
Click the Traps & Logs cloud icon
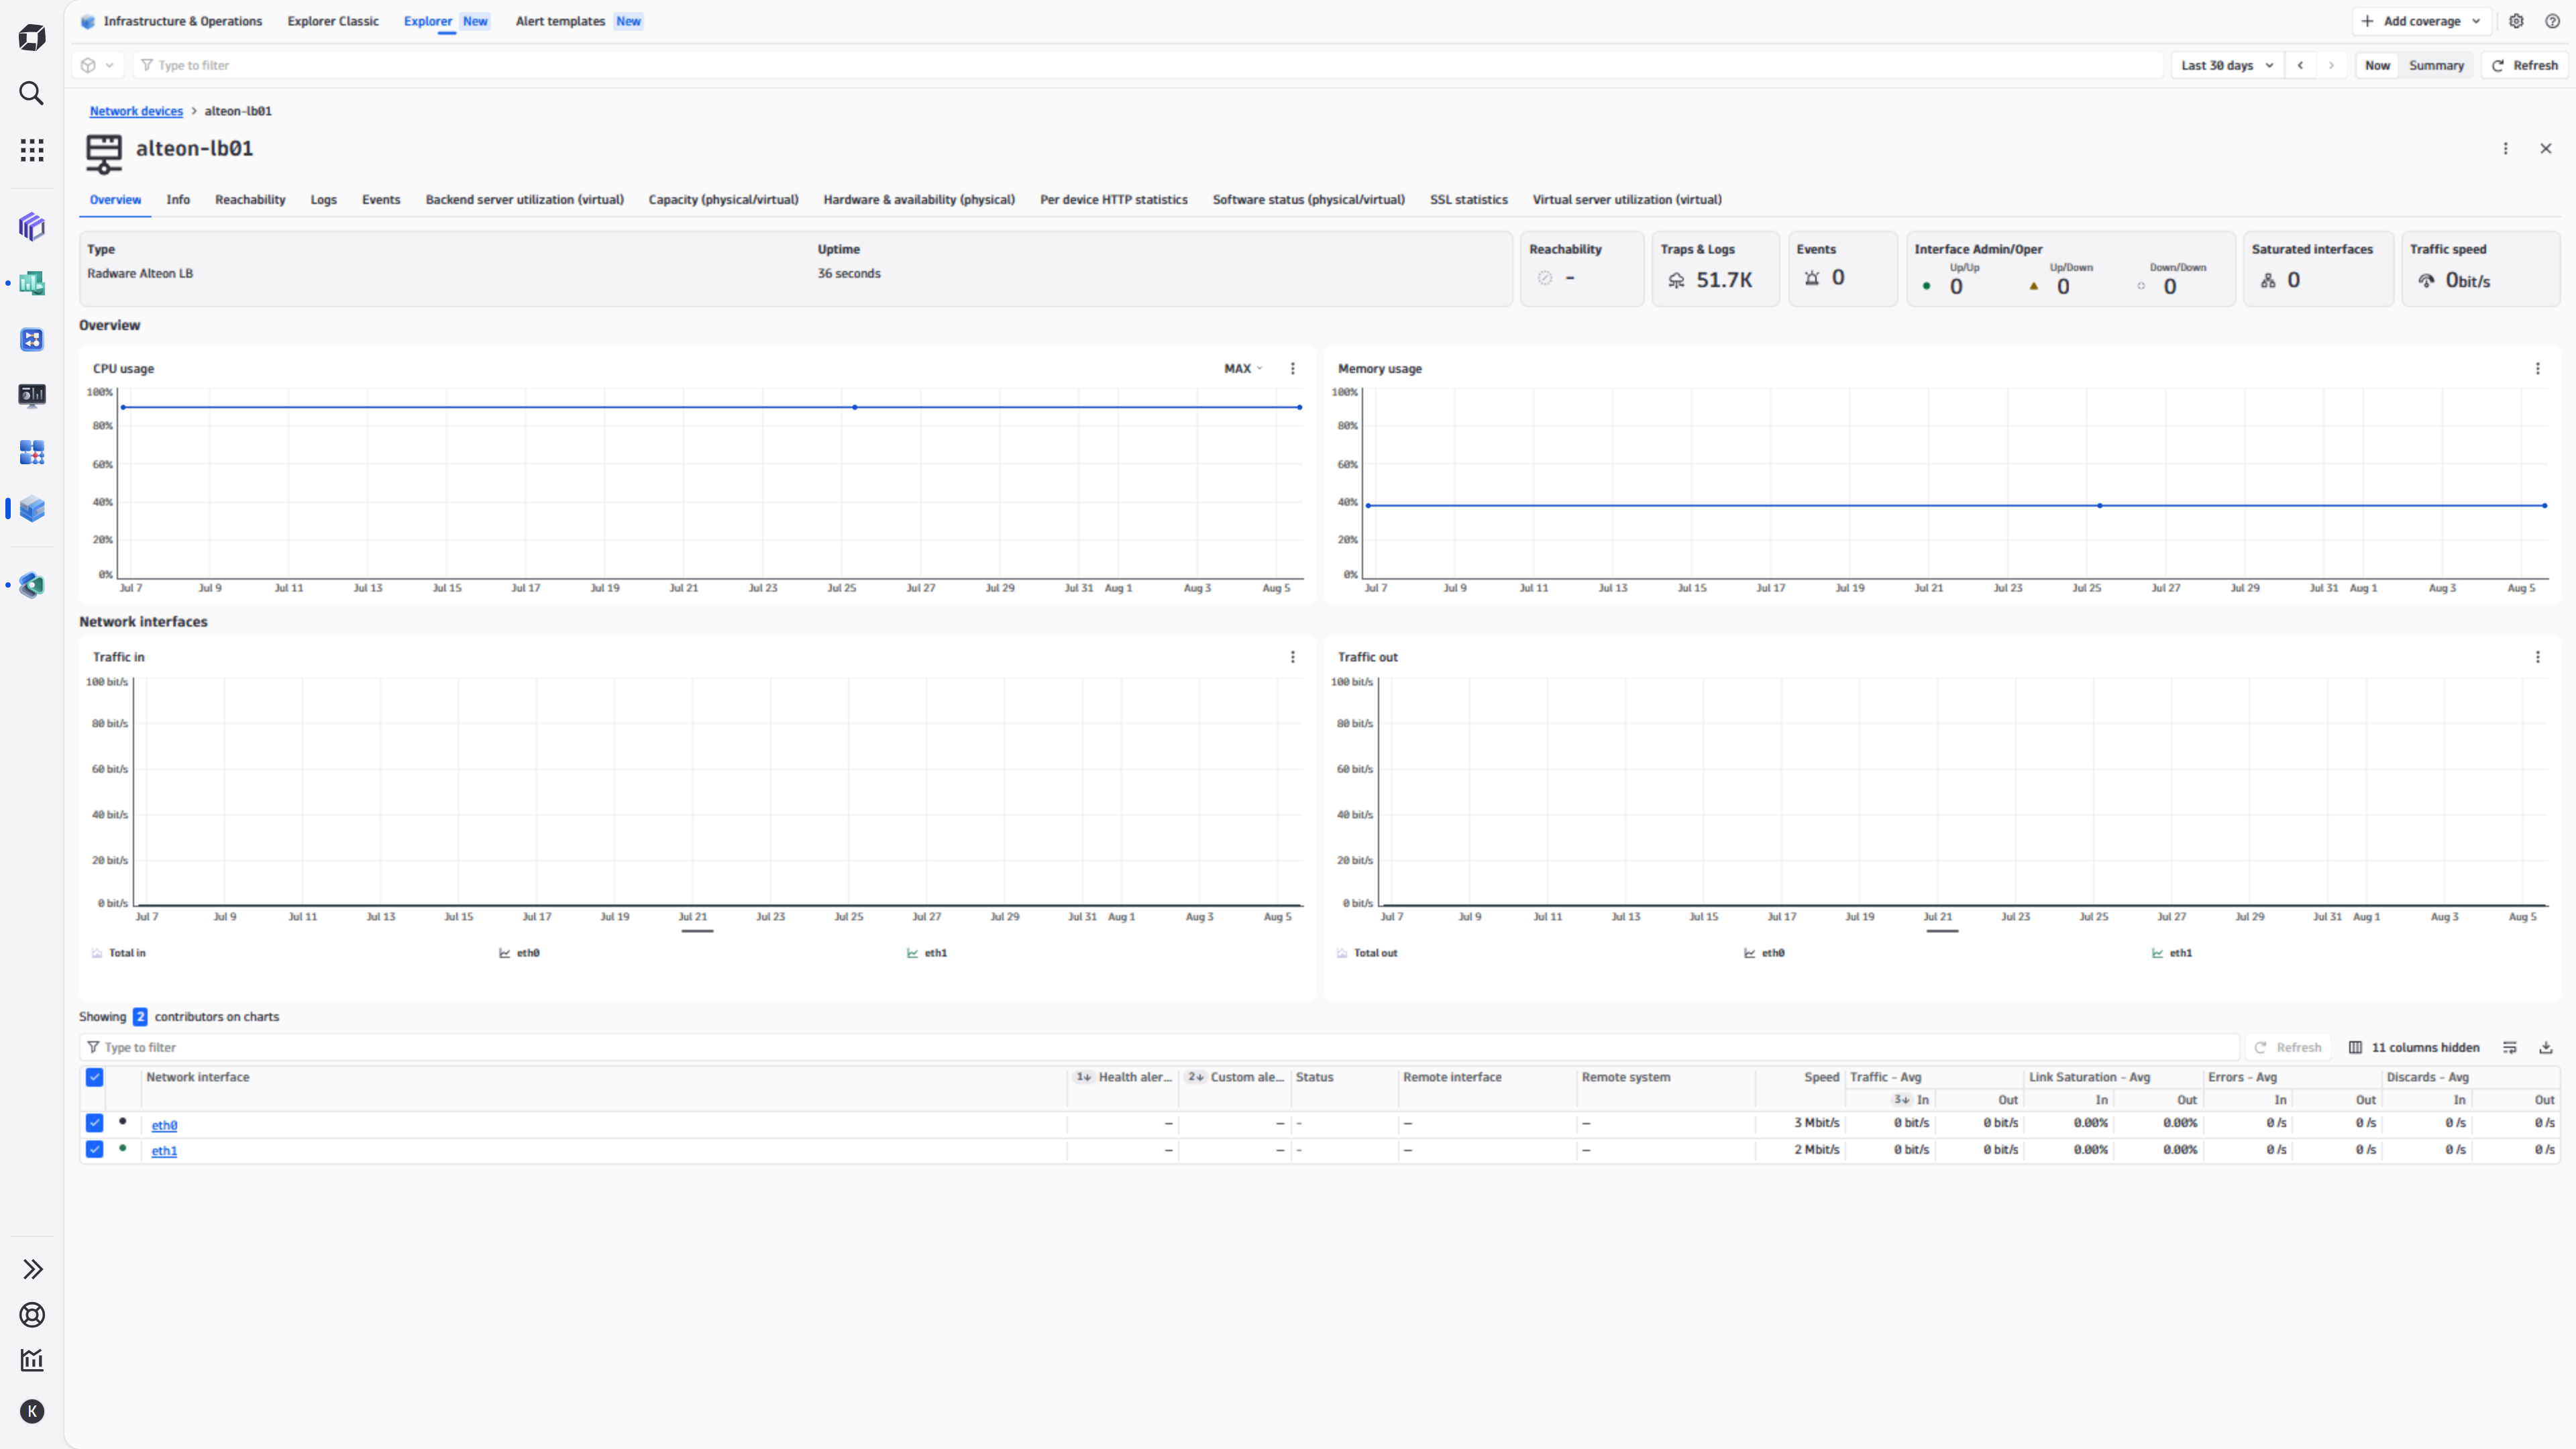[x=1676, y=281]
